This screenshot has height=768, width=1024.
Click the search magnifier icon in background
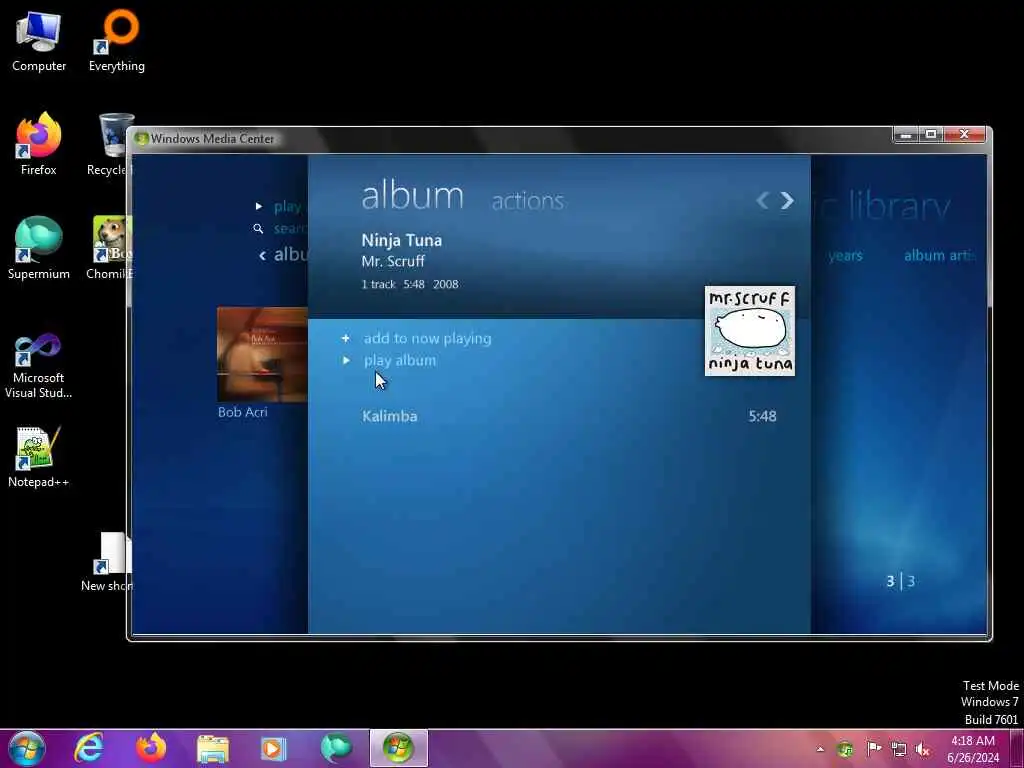pos(258,229)
